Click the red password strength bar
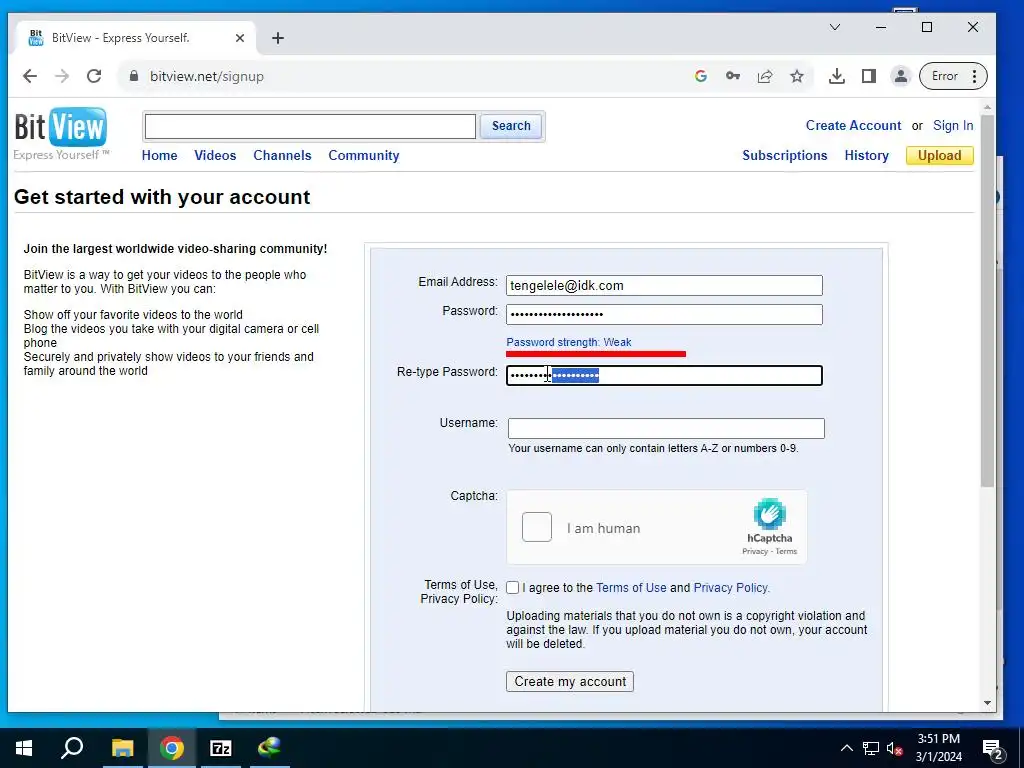The height and width of the screenshot is (768, 1024). pos(596,354)
